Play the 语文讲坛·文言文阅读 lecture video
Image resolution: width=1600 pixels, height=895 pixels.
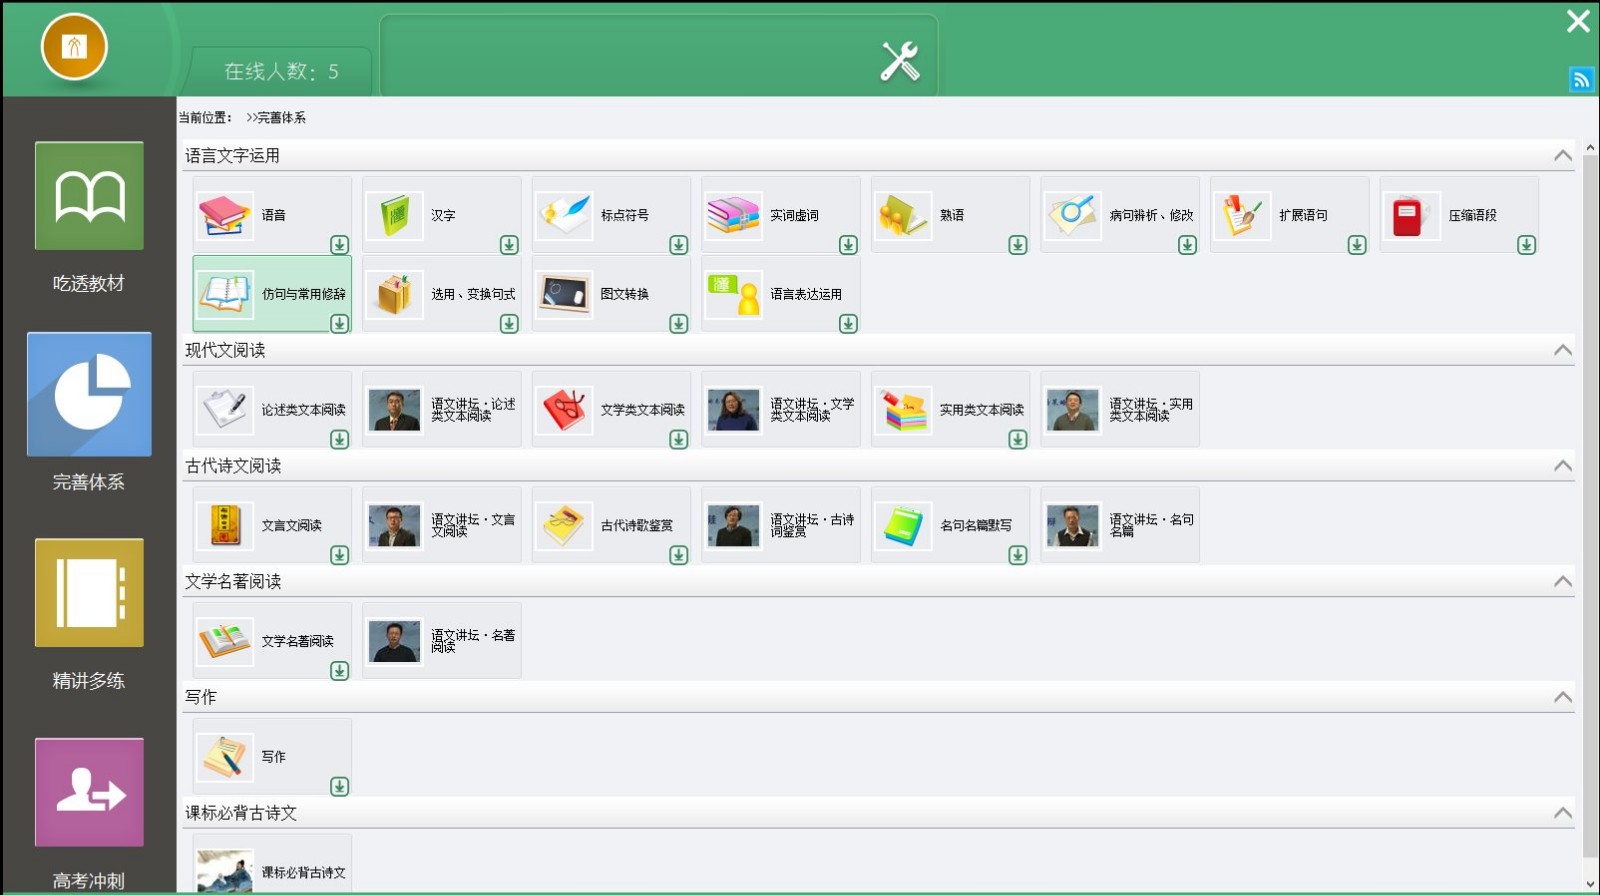click(442, 525)
